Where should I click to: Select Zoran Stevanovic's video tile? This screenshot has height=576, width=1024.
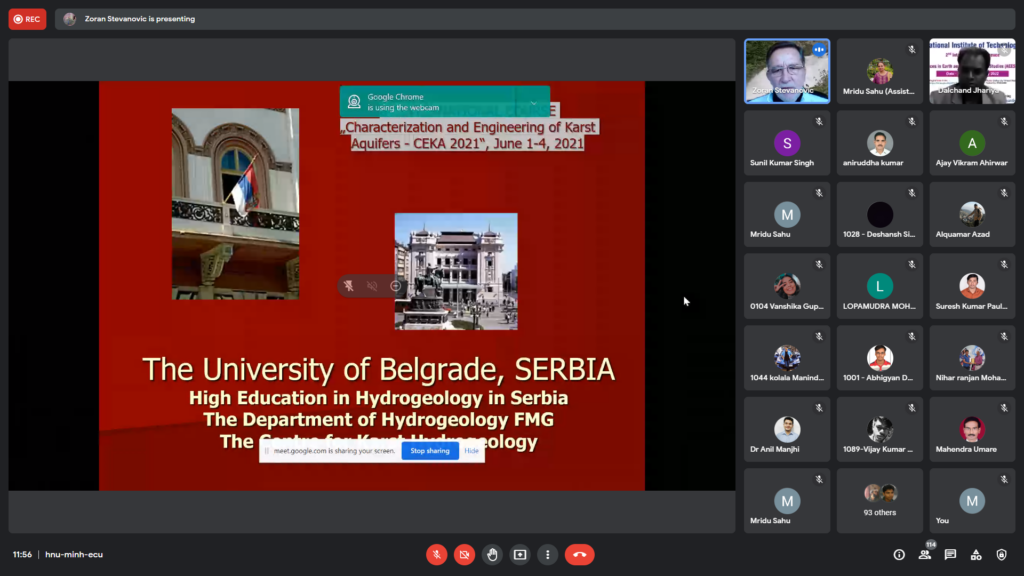(x=787, y=71)
